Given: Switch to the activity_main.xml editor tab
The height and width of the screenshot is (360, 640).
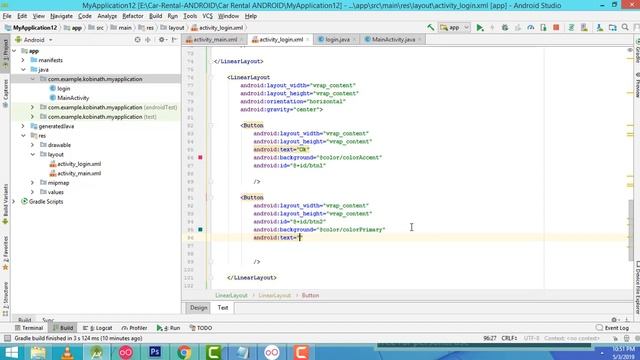Looking at the screenshot, I should (x=215, y=40).
